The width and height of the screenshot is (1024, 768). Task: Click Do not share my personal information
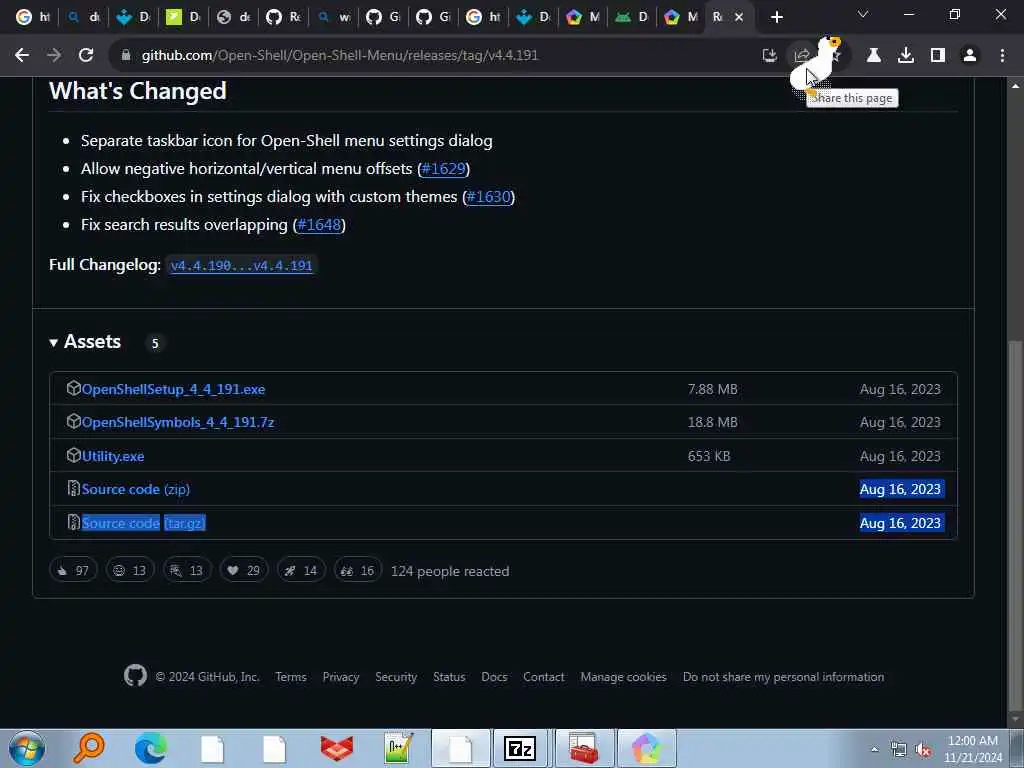[783, 677]
